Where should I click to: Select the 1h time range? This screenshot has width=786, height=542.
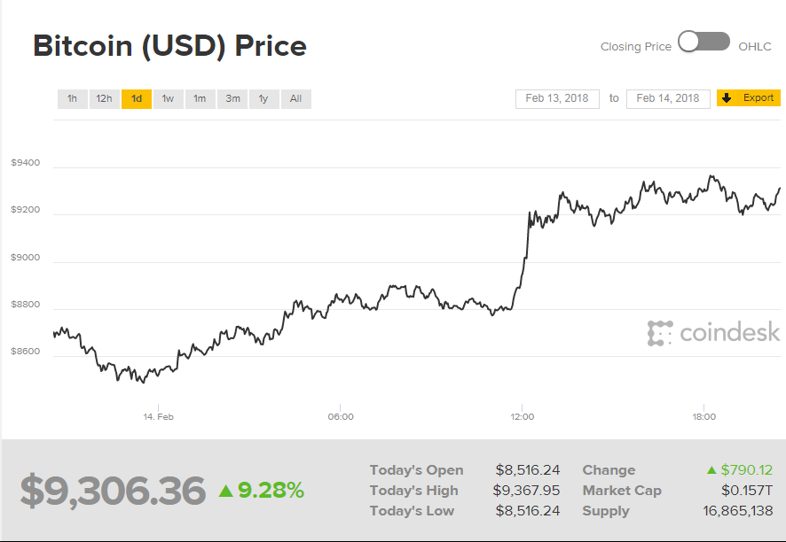click(72, 98)
